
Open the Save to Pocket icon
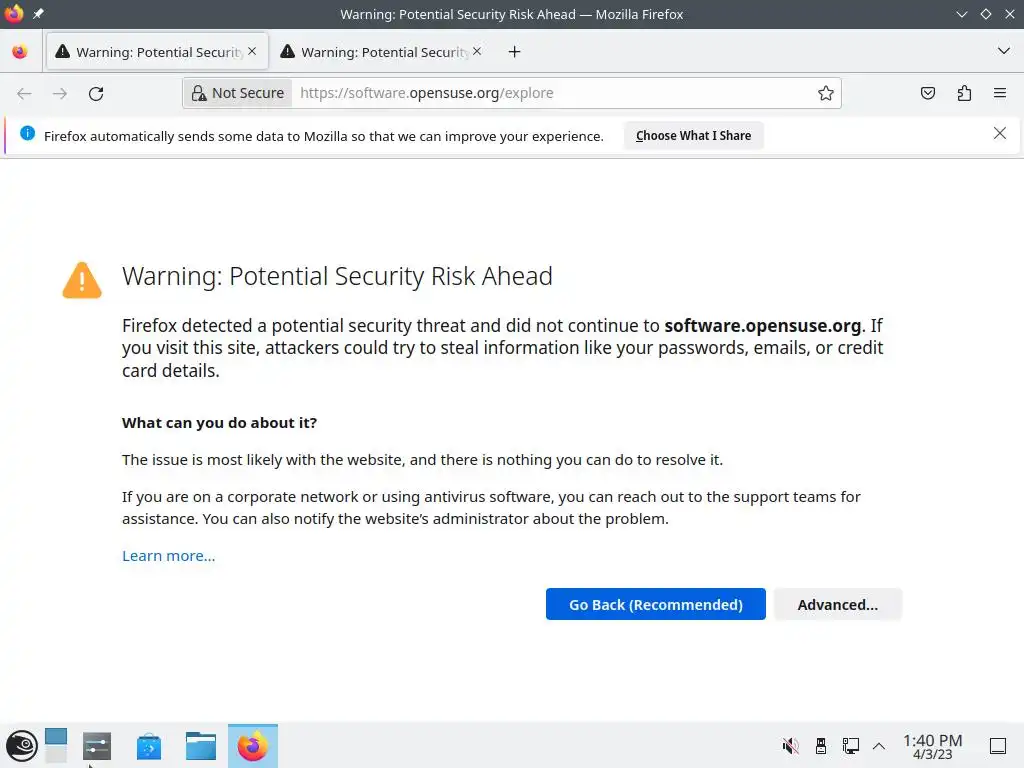pyautogui.click(x=928, y=93)
